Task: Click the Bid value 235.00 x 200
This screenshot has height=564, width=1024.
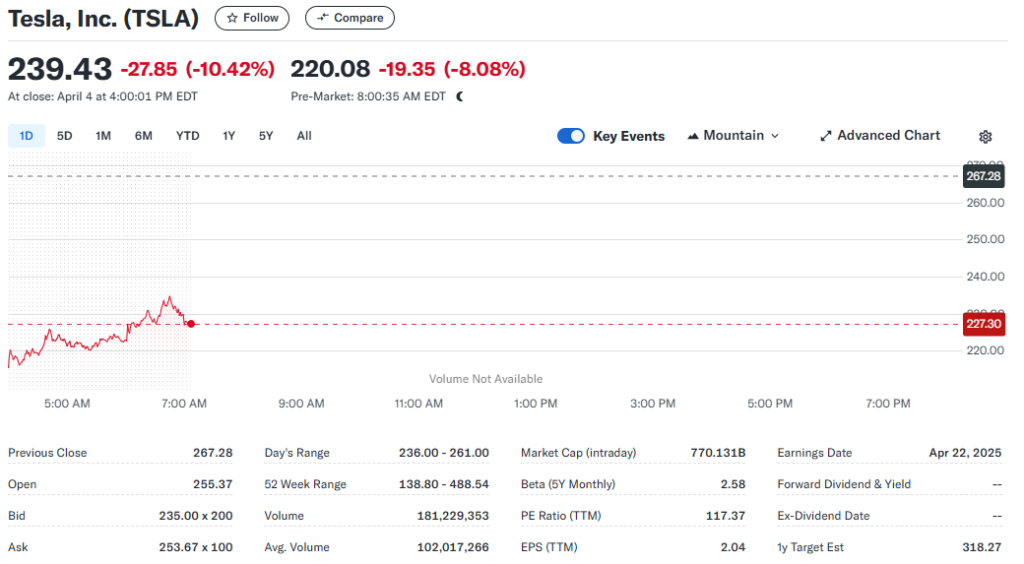Action: [x=196, y=516]
